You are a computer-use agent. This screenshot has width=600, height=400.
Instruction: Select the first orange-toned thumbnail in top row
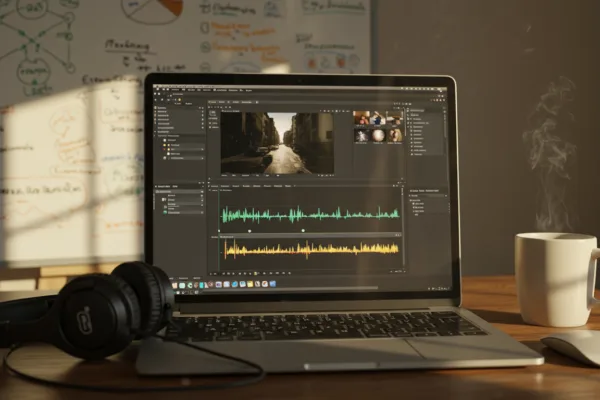click(x=361, y=118)
